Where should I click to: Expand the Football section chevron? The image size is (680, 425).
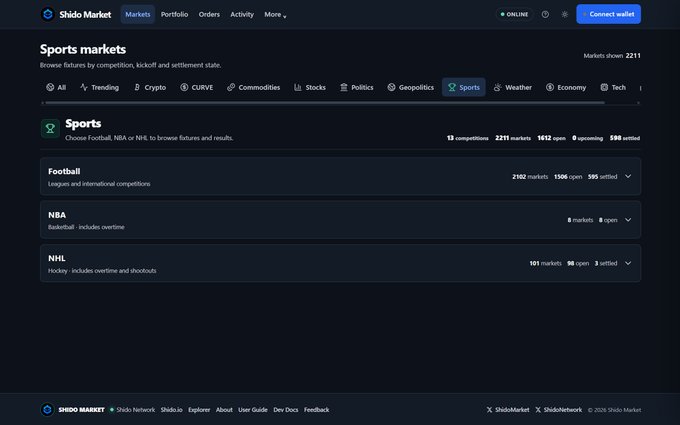click(628, 177)
